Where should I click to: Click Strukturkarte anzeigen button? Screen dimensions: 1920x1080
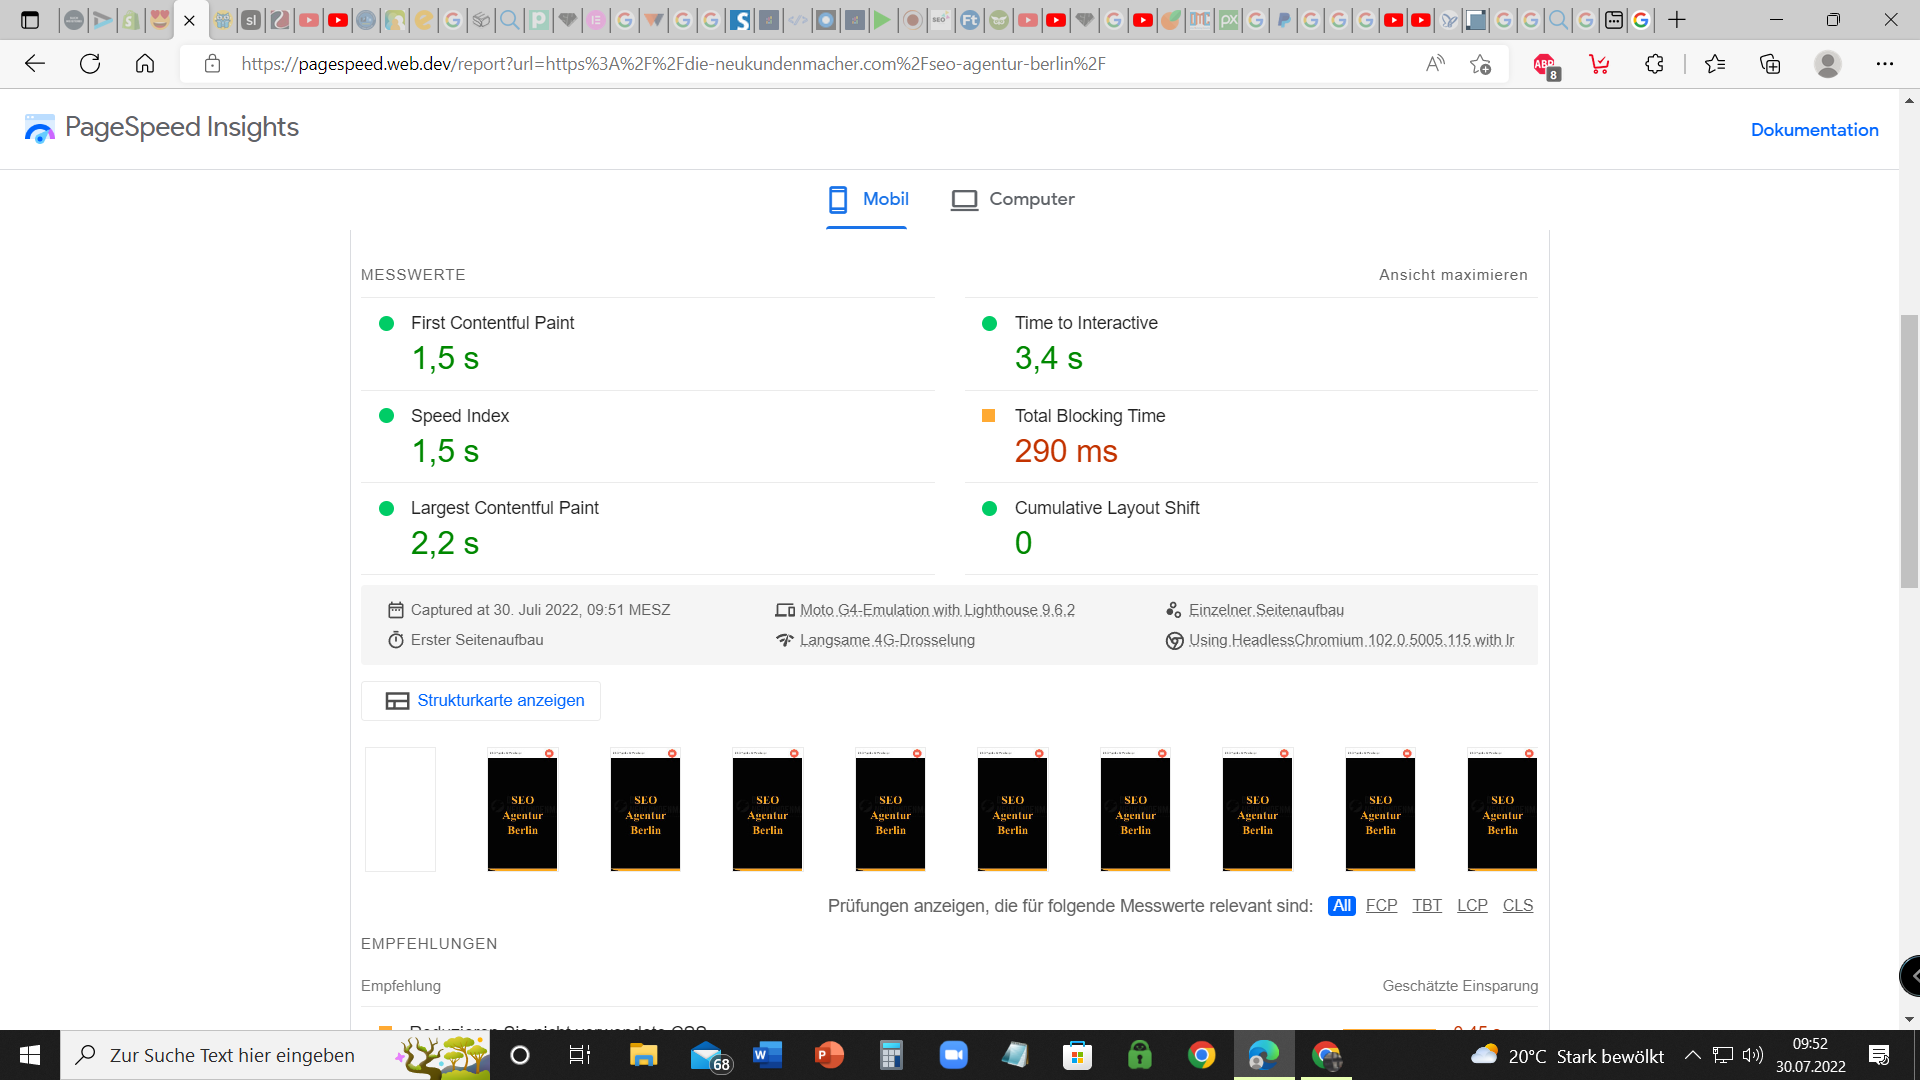481,701
